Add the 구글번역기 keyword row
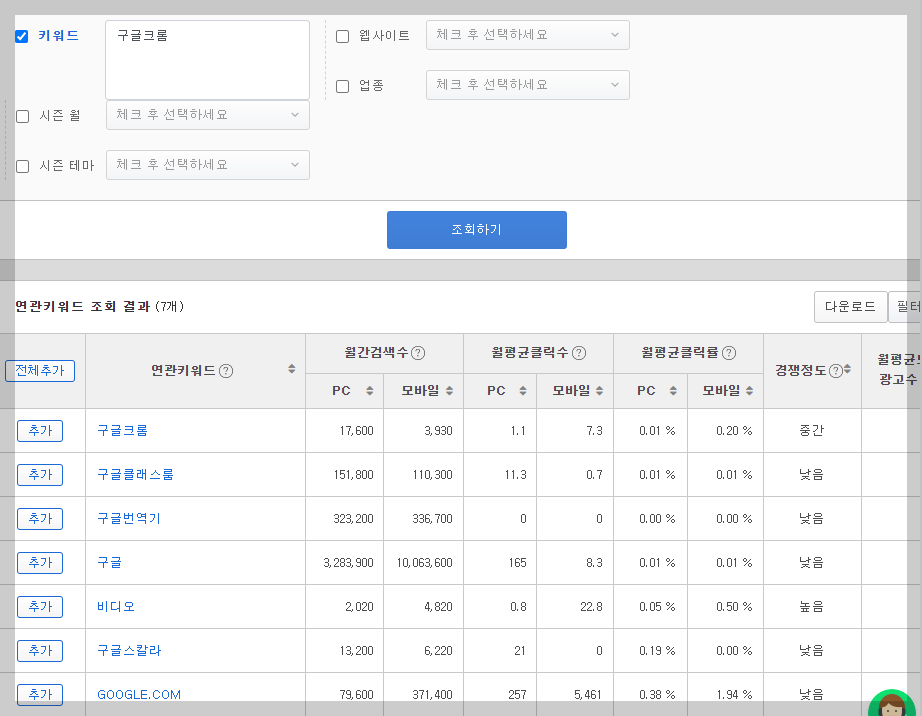The height and width of the screenshot is (716, 922). tap(40, 519)
